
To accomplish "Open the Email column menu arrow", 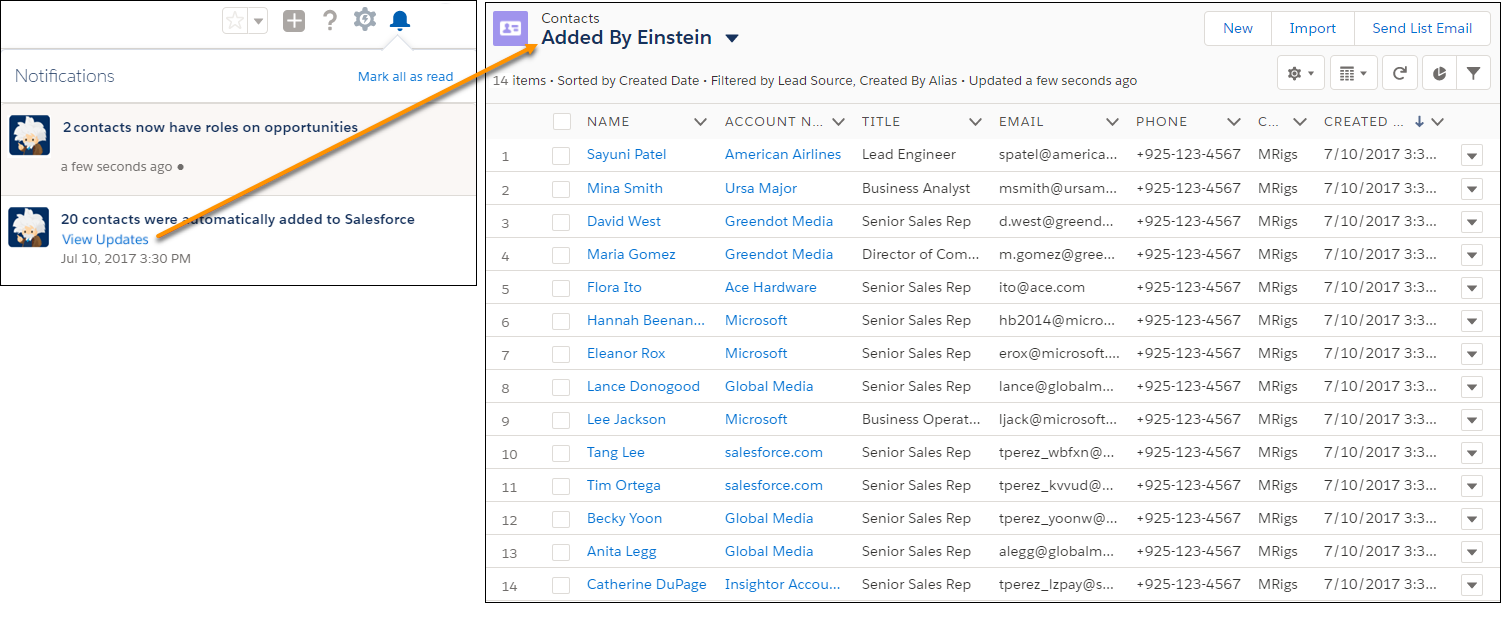I will point(1112,122).
